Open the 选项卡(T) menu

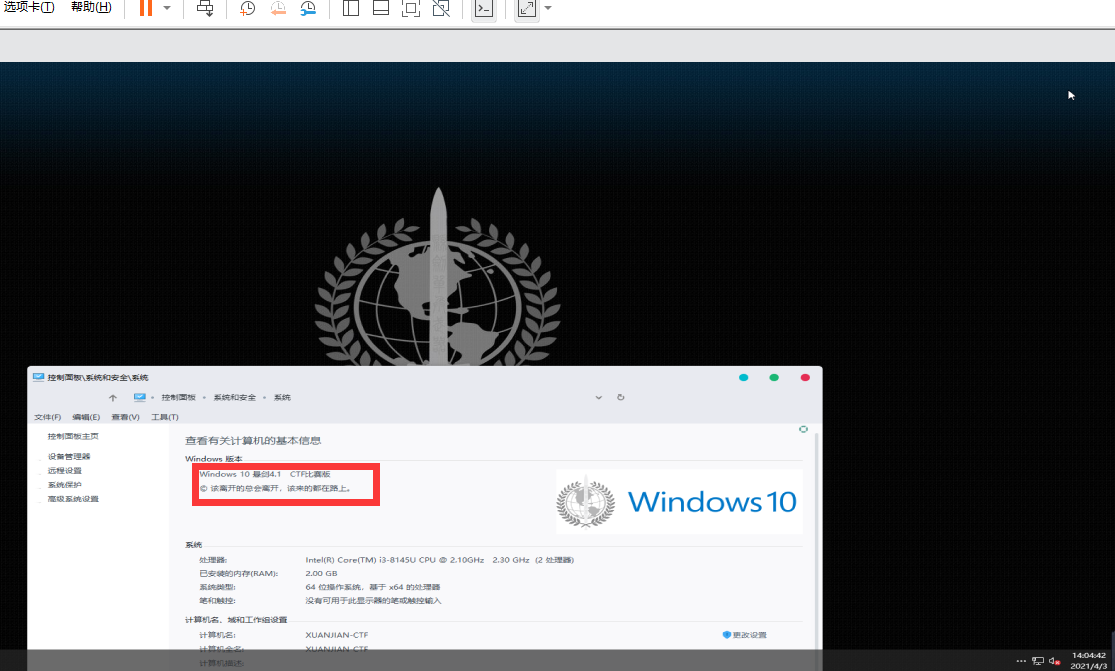tap(29, 7)
